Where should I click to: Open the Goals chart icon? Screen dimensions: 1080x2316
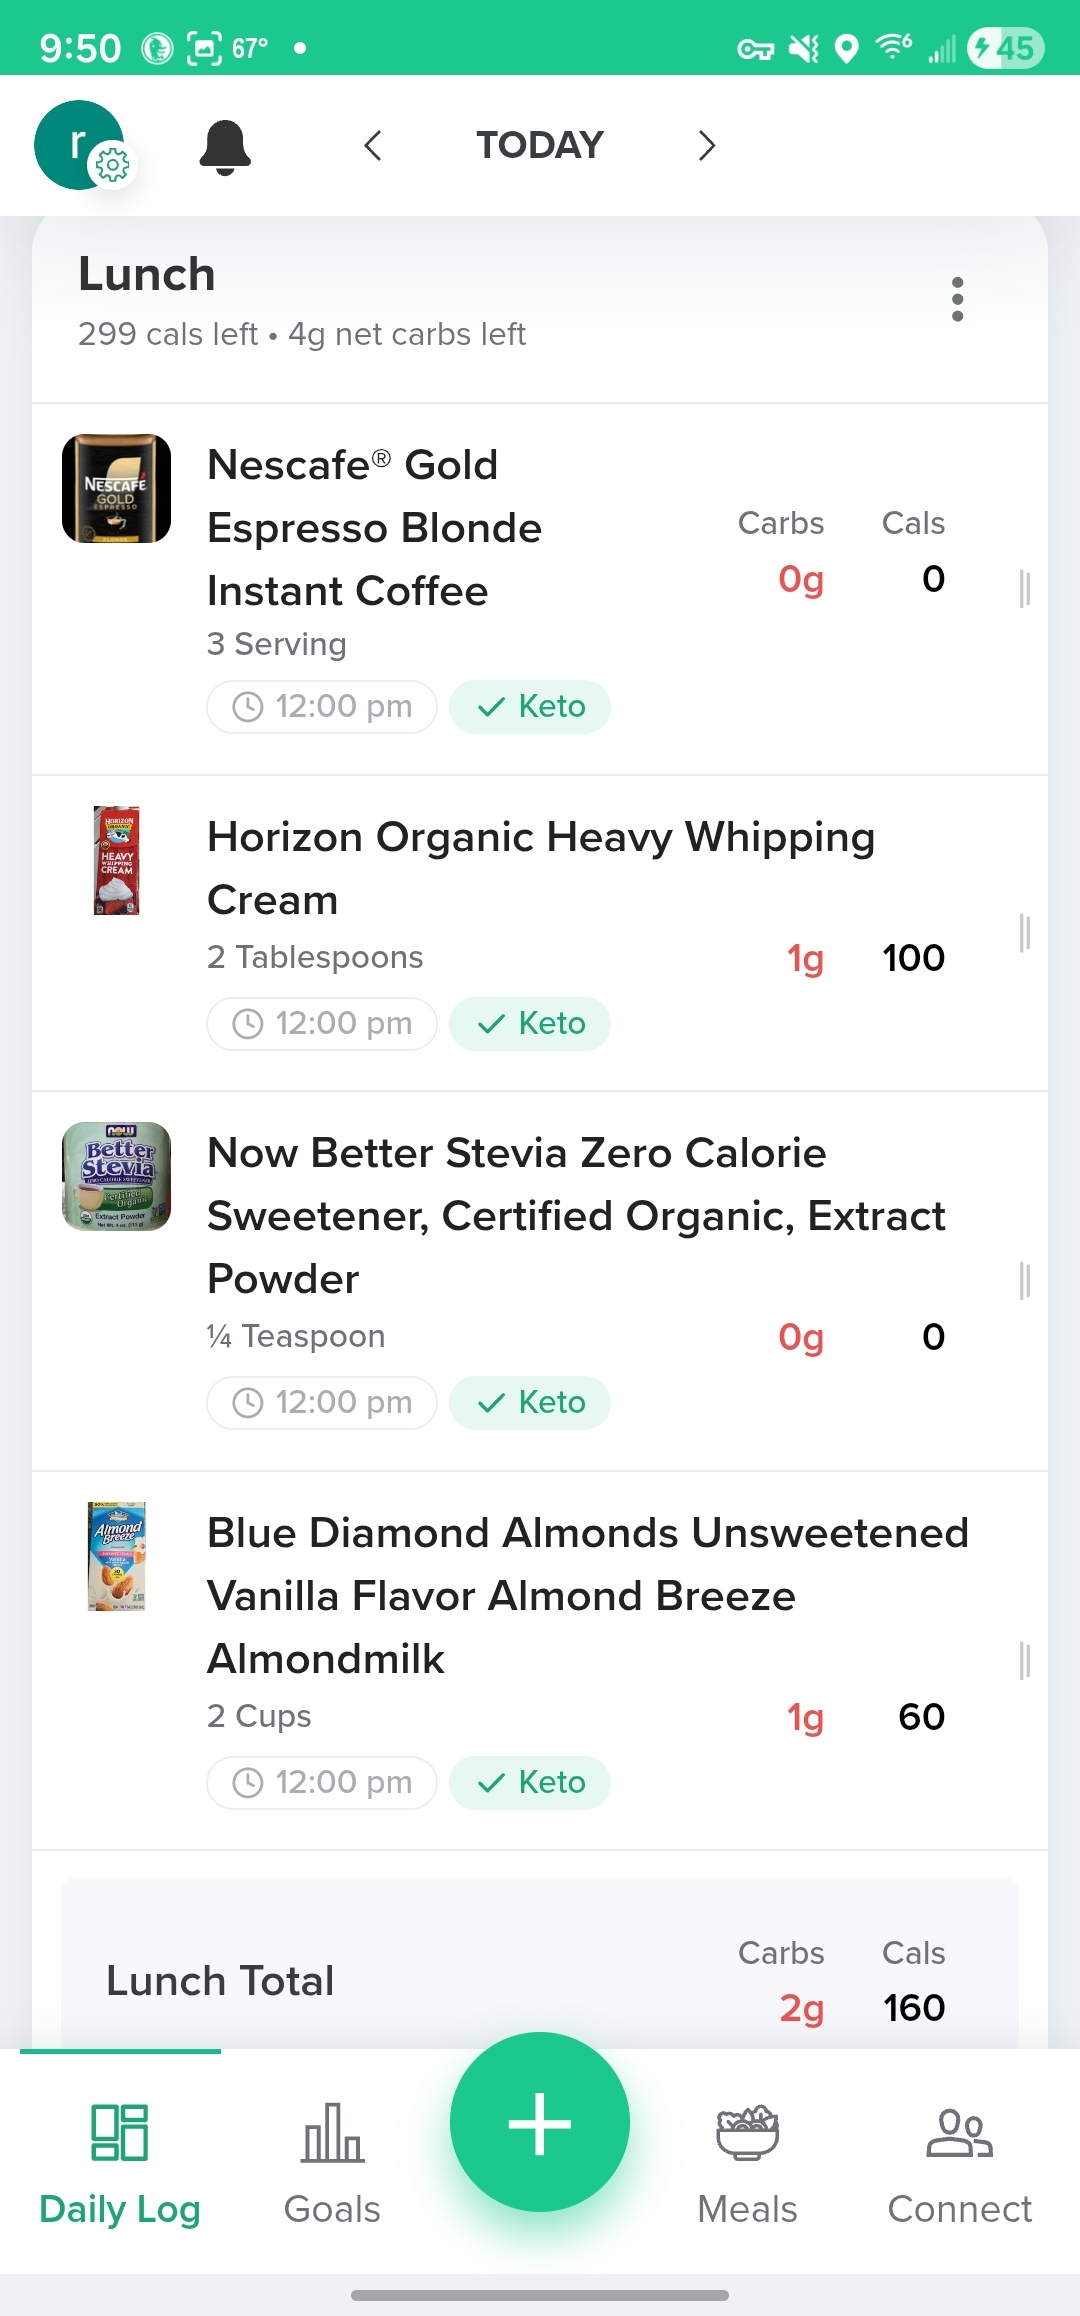(332, 2162)
